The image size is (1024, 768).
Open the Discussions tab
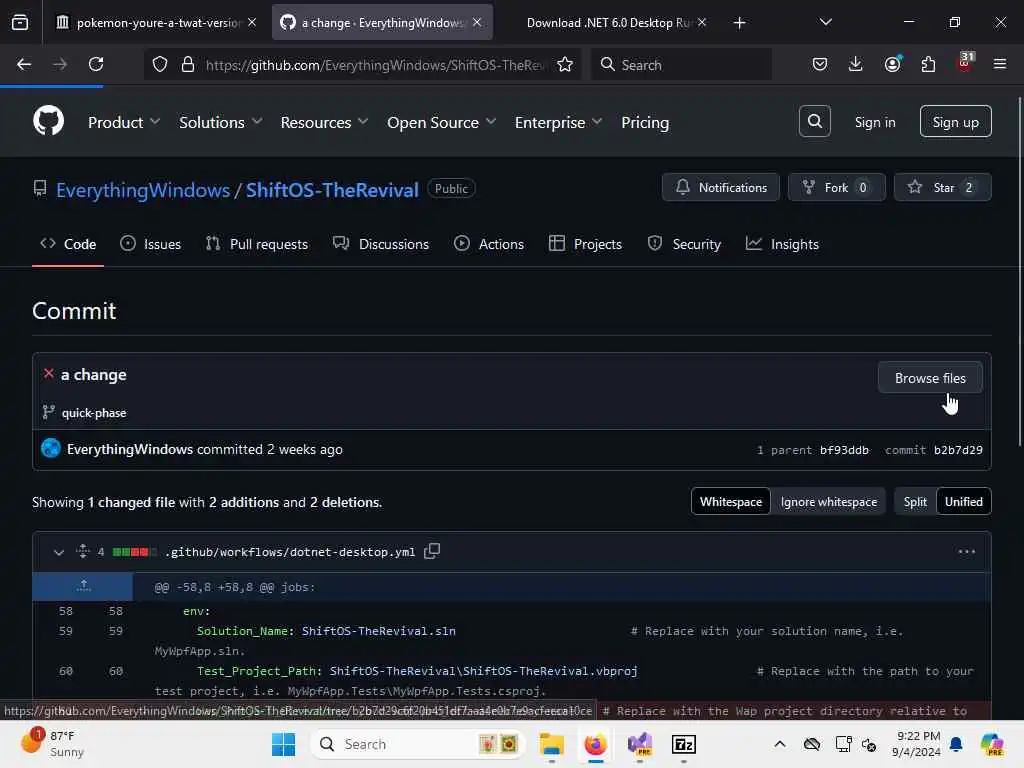click(x=381, y=244)
